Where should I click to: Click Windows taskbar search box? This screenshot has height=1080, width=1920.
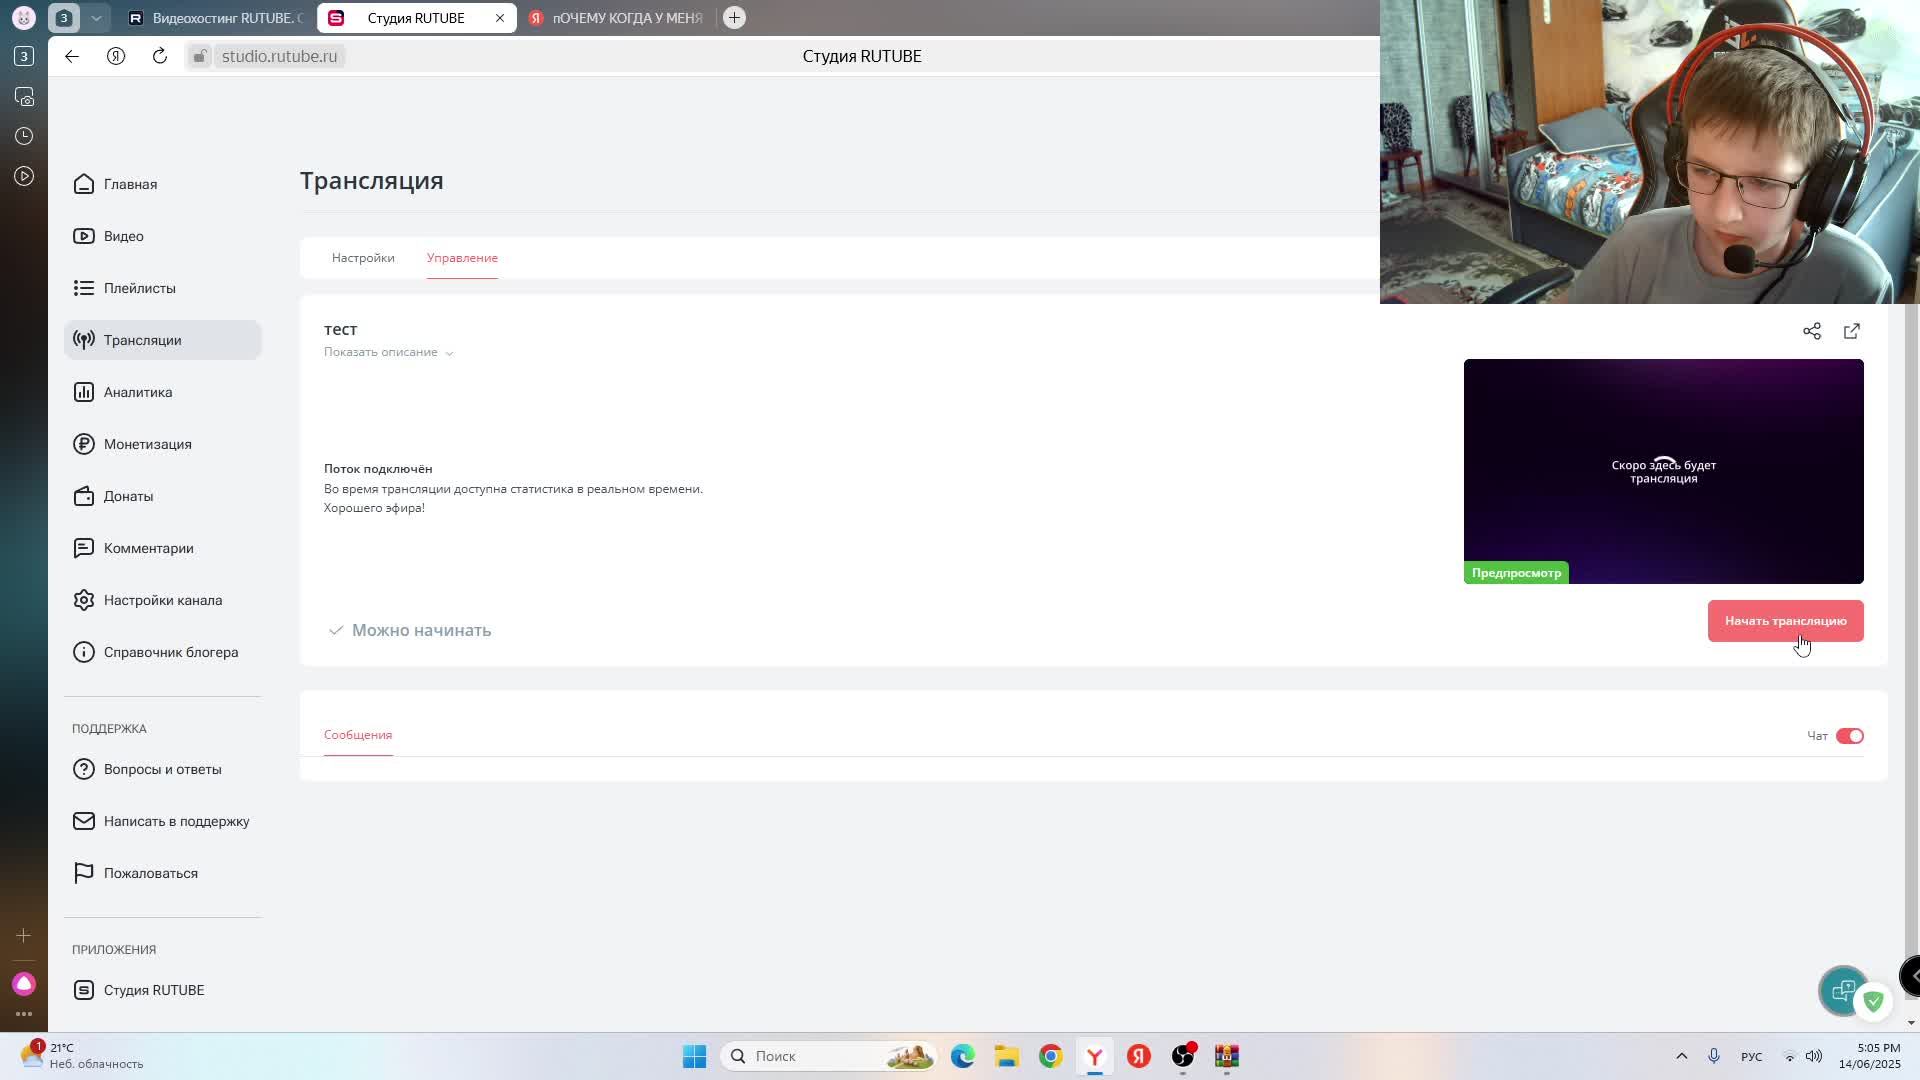tap(828, 1056)
